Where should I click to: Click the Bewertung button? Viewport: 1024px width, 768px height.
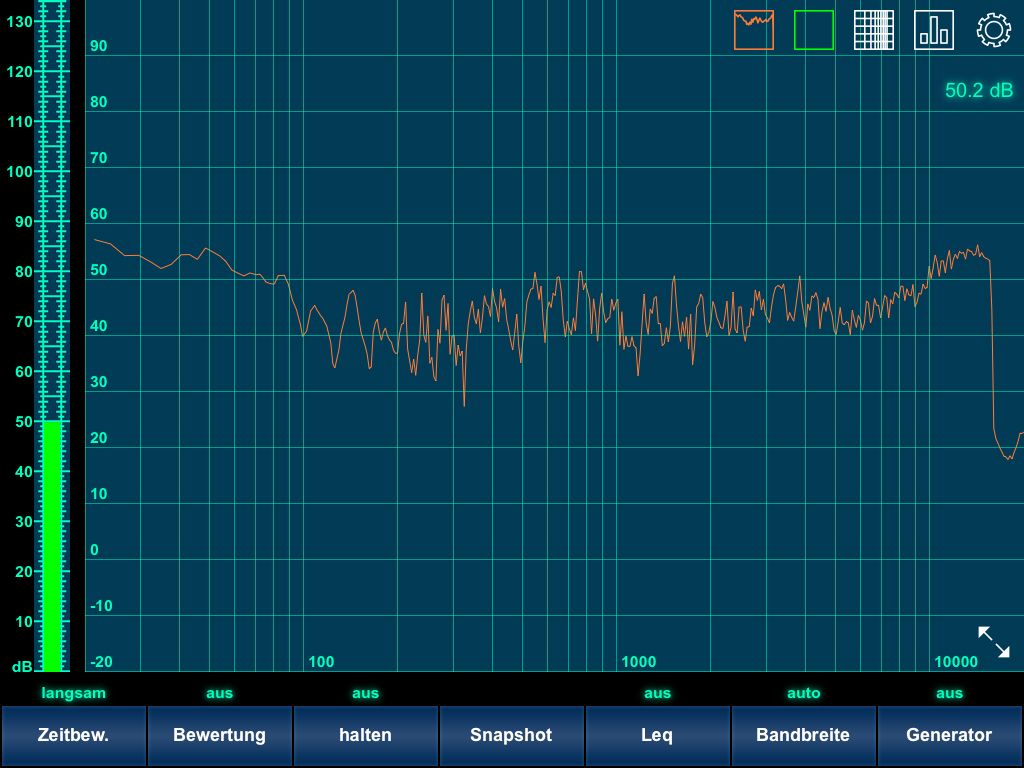219,735
